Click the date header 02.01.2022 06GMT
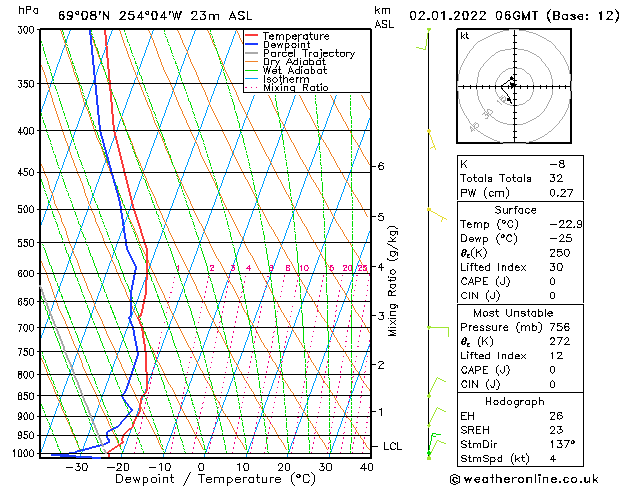Viewport: 629px width, 486px height. pyautogui.click(x=473, y=16)
